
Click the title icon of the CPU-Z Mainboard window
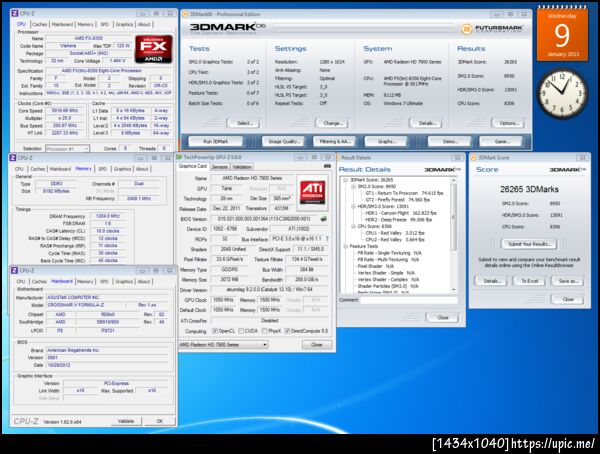click(14, 270)
